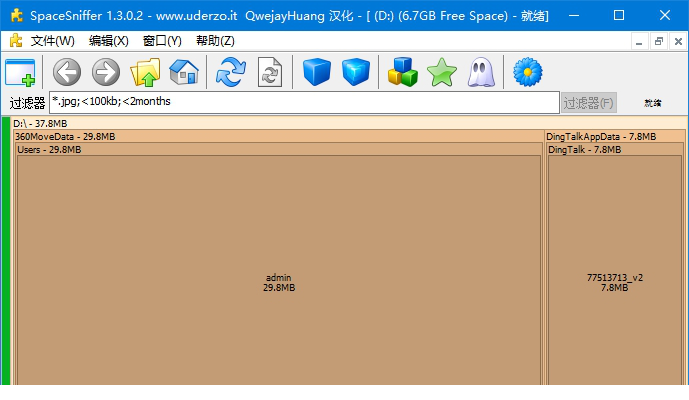Viewport: 689px width, 400px height.
Task: Rescan the current view document icon
Action: click(269, 72)
